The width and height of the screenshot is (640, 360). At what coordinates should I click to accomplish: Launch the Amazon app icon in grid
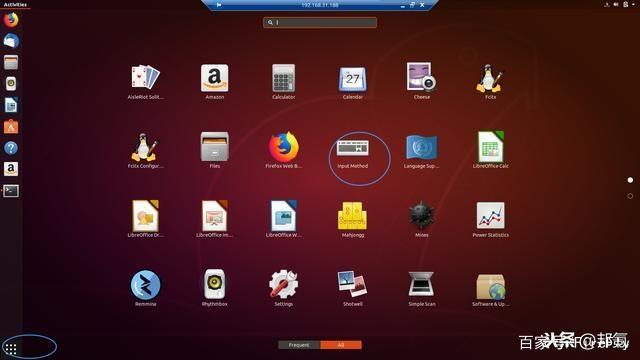[x=215, y=82]
